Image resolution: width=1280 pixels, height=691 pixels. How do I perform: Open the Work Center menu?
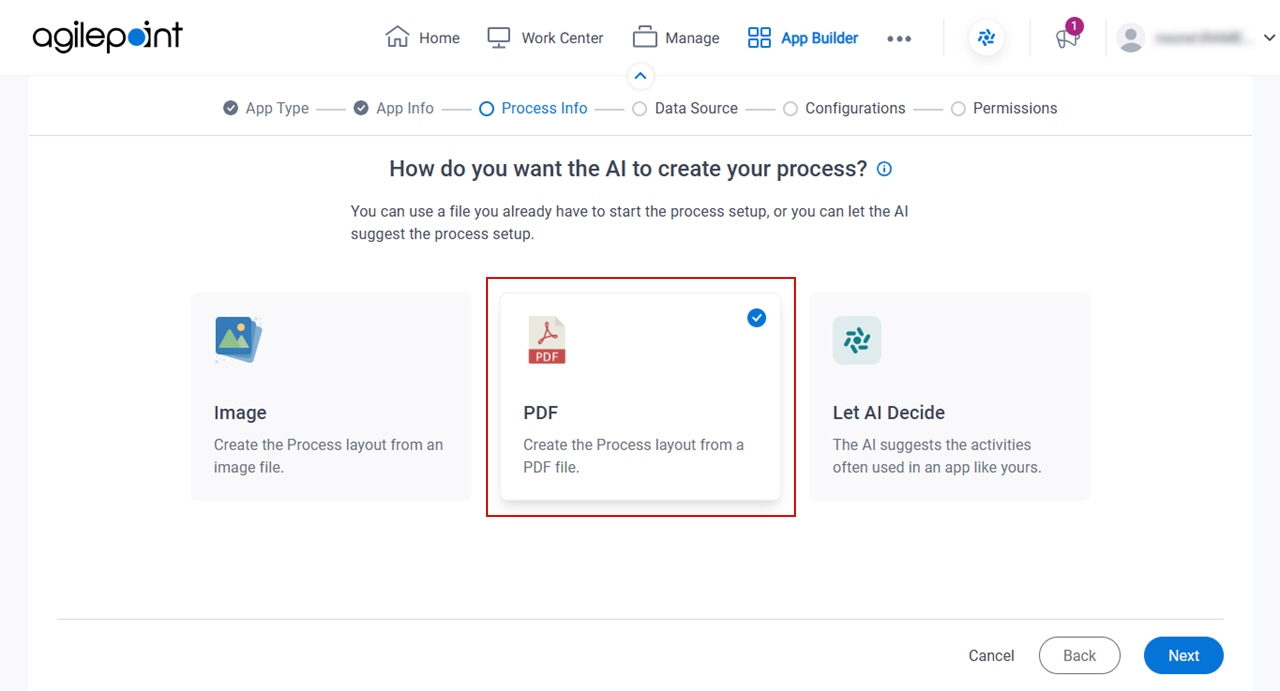click(x=545, y=38)
